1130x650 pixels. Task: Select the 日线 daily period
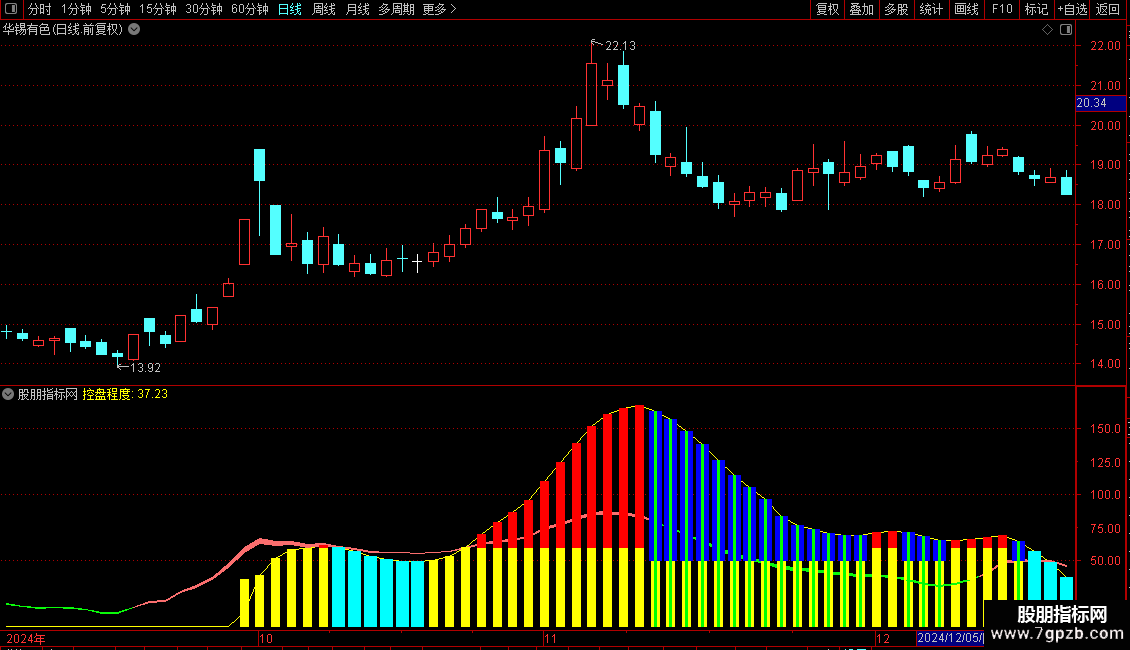290,9
